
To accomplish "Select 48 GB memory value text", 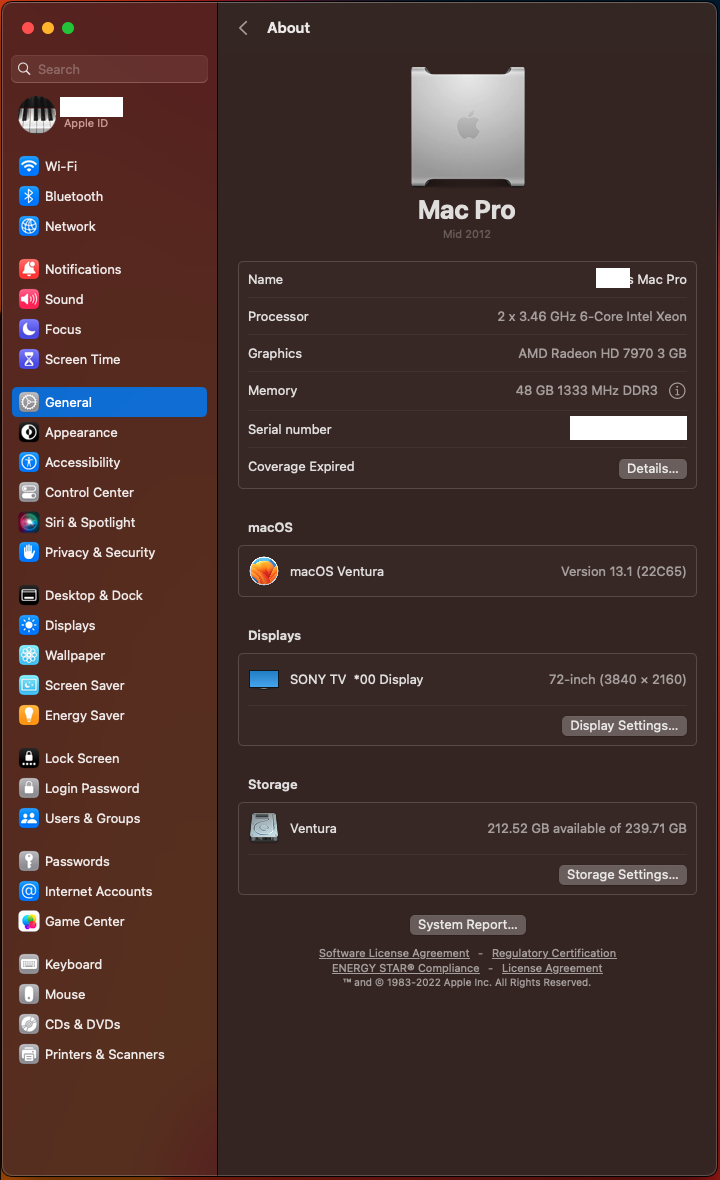I will [586, 391].
